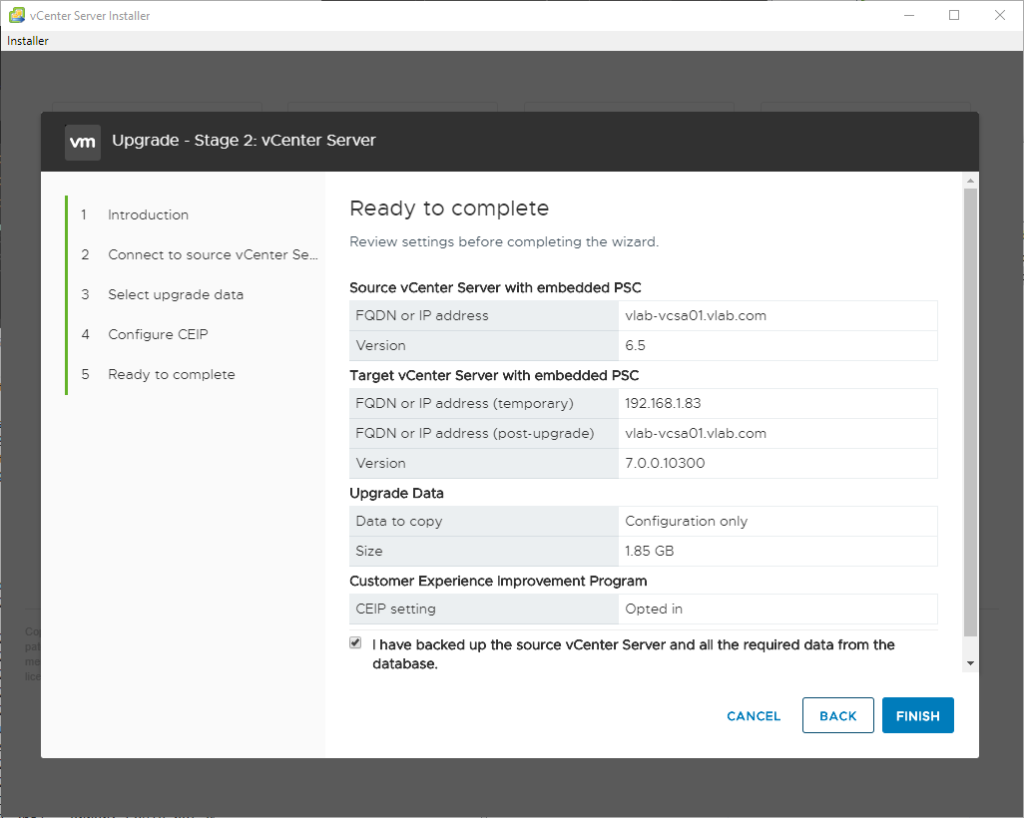Click 'Review settings before completing the wizard' text

click(x=504, y=242)
